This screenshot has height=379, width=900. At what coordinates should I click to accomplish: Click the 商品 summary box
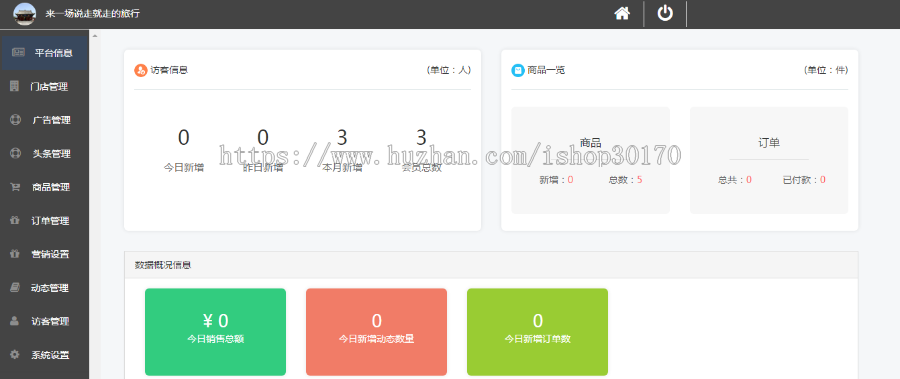(591, 160)
